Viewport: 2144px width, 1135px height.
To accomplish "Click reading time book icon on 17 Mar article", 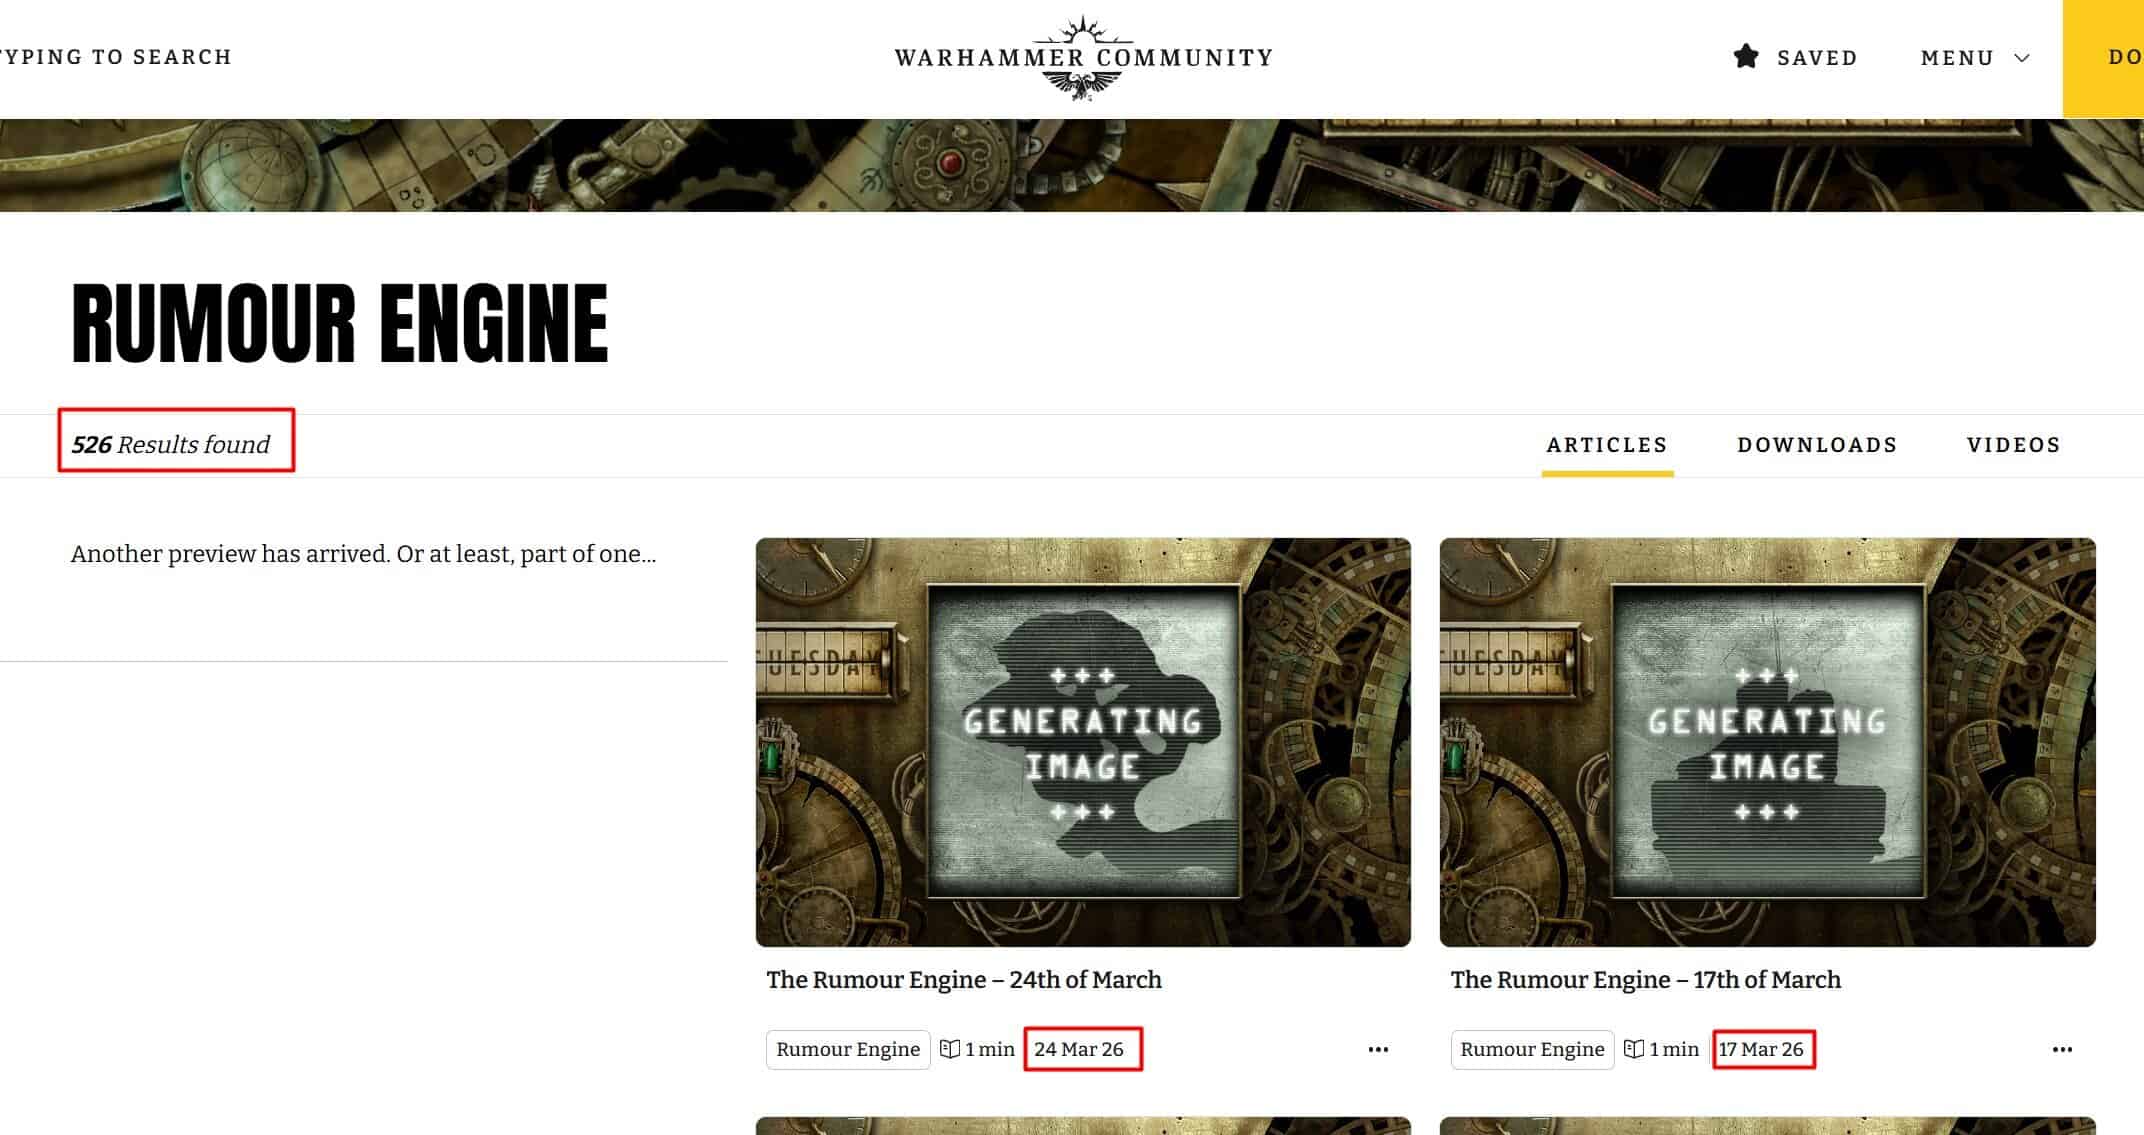I will [x=1634, y=1049].
